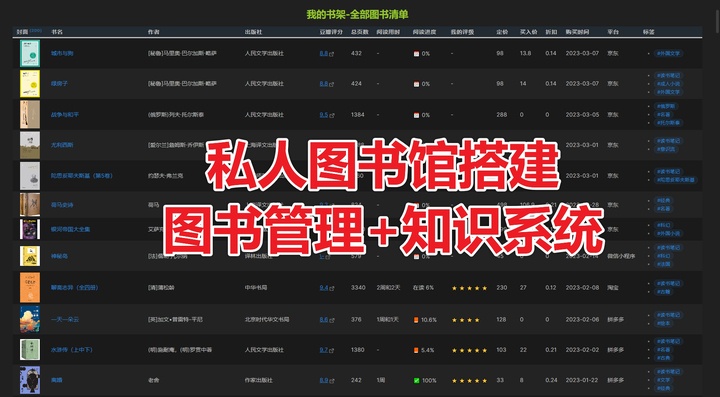
Task: Open the book 神秘岛
Action: pyautogui.click(x=59, y=256)
